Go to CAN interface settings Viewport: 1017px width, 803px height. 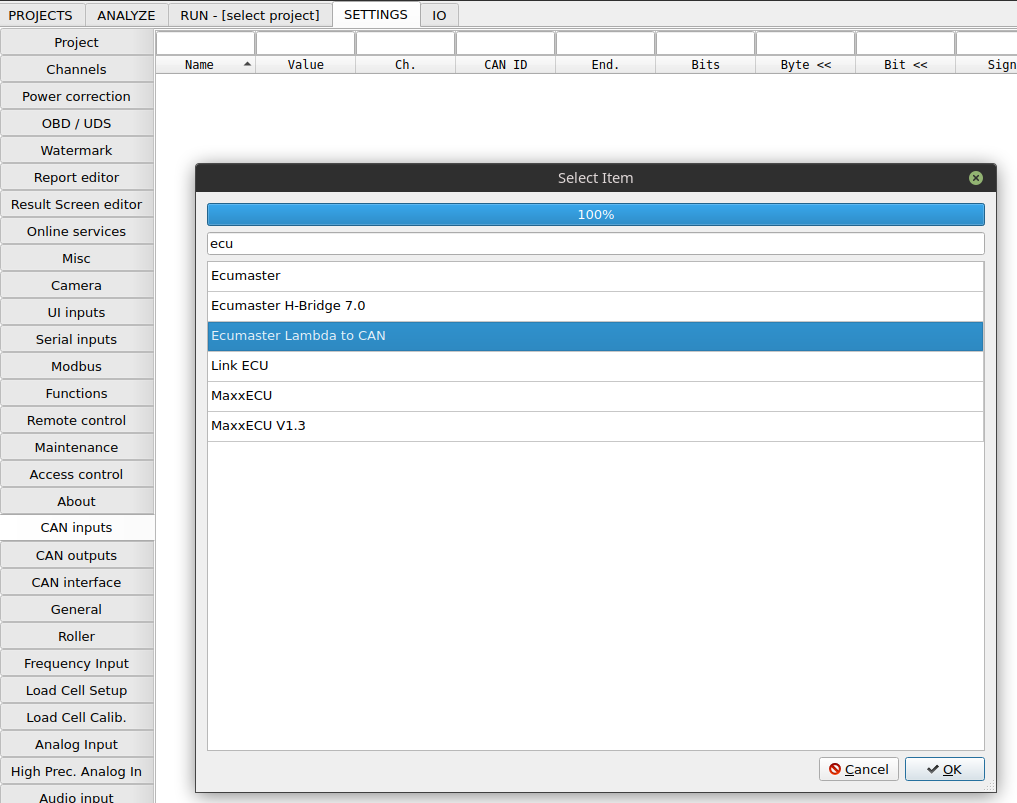(x=77, y=583)
